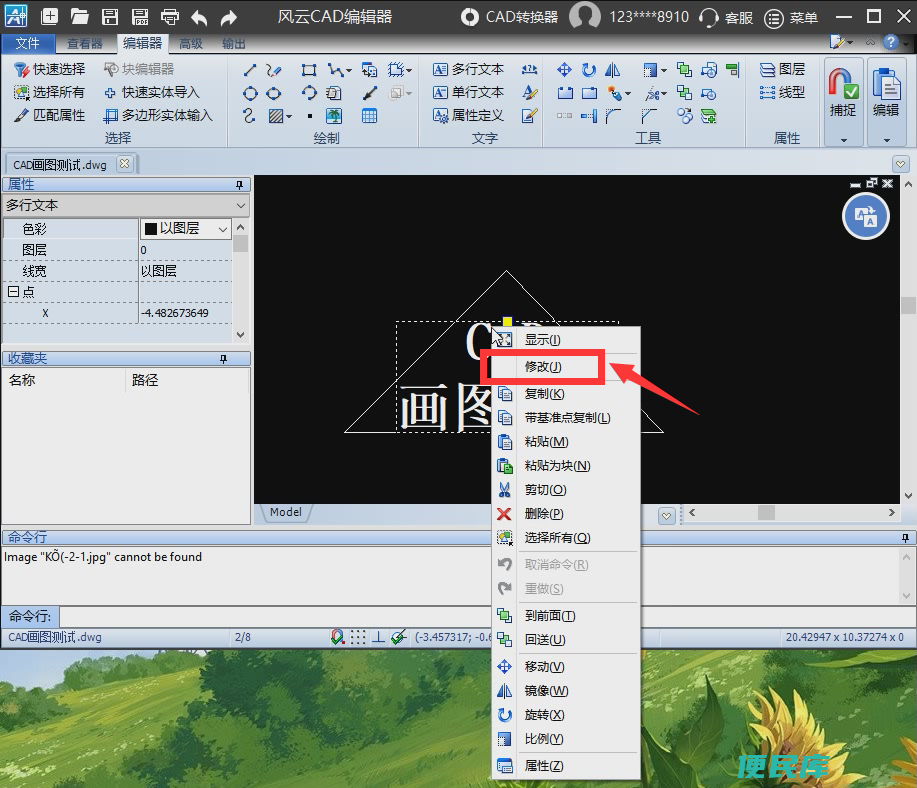Select the Rotate tool in 工具 group
Viewport: 917px width, 788px height.
coord(589,70)
